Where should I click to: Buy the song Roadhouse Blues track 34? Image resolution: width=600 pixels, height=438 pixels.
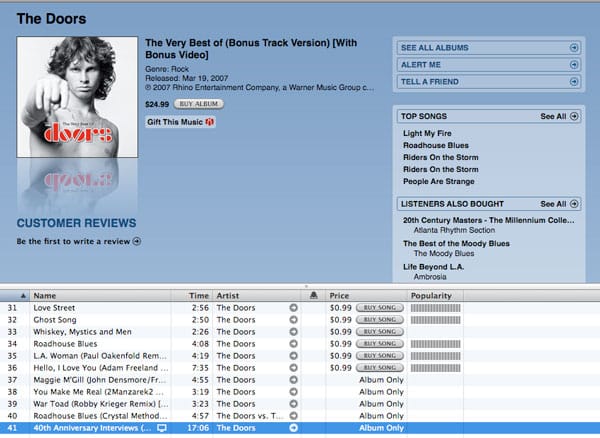coord(380,344)
